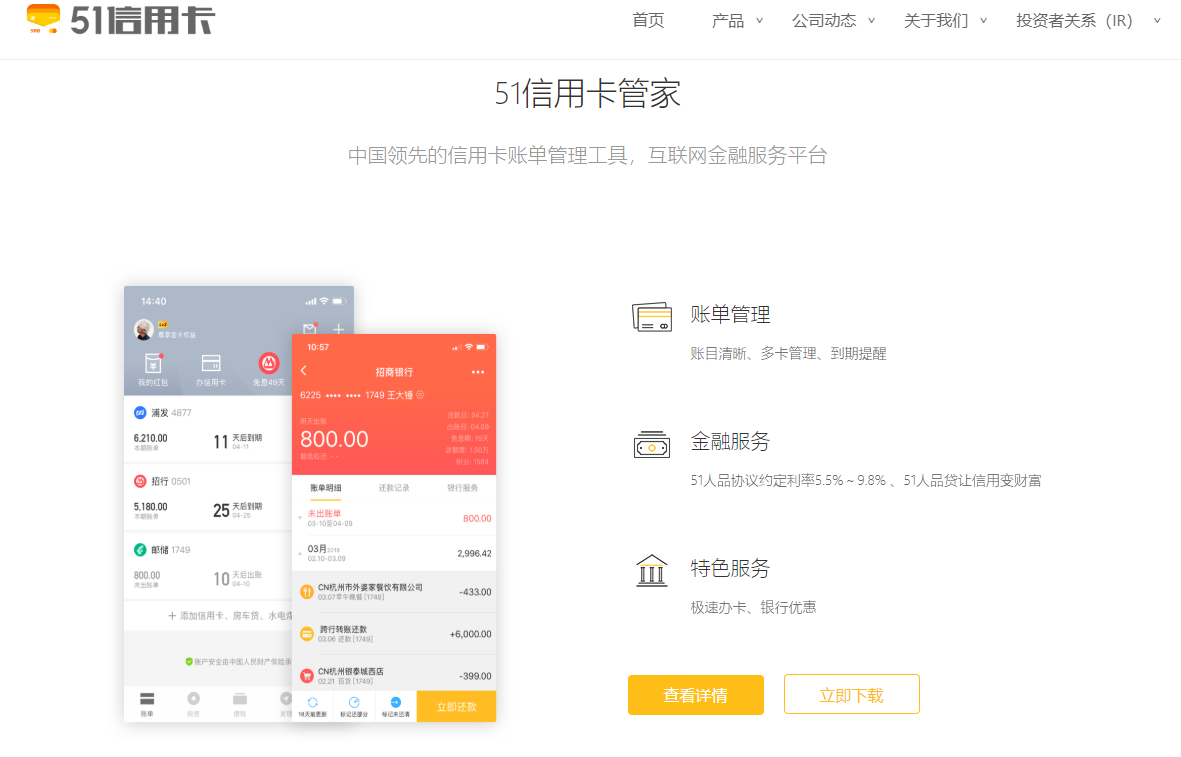This screenshot has height=757, width=1181.
Task: Tap back arrow in 招商银行 screen
Action: [304, 371]
